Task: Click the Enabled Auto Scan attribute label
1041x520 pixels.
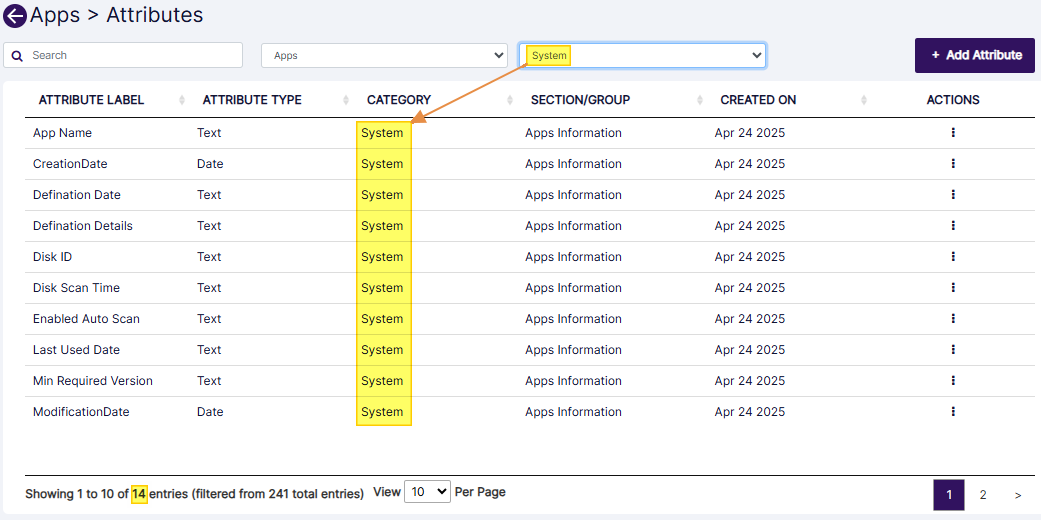Action: (86, 319)
